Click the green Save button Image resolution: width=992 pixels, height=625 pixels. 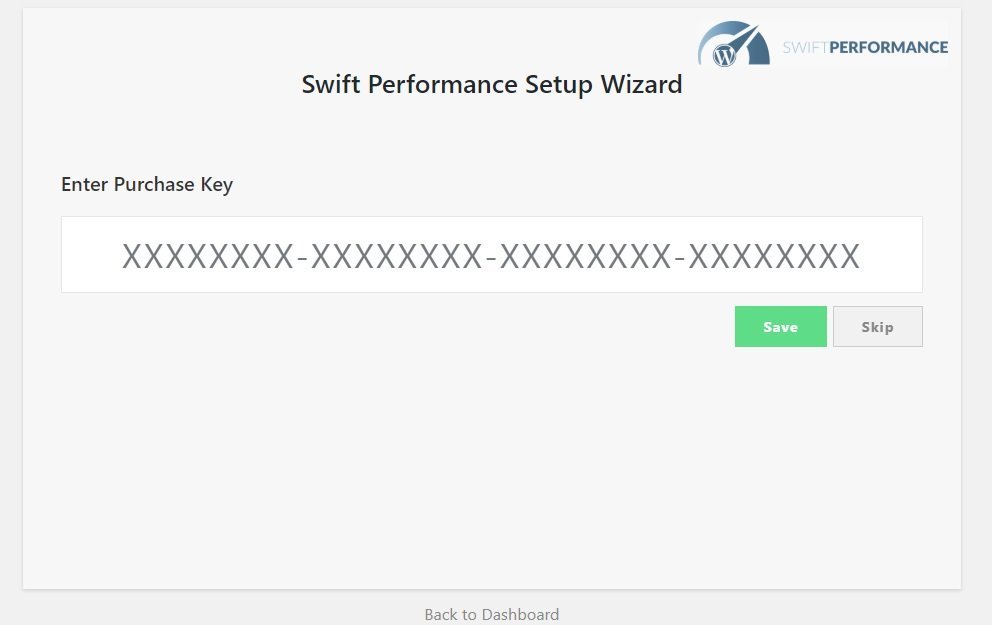[781, 326]
